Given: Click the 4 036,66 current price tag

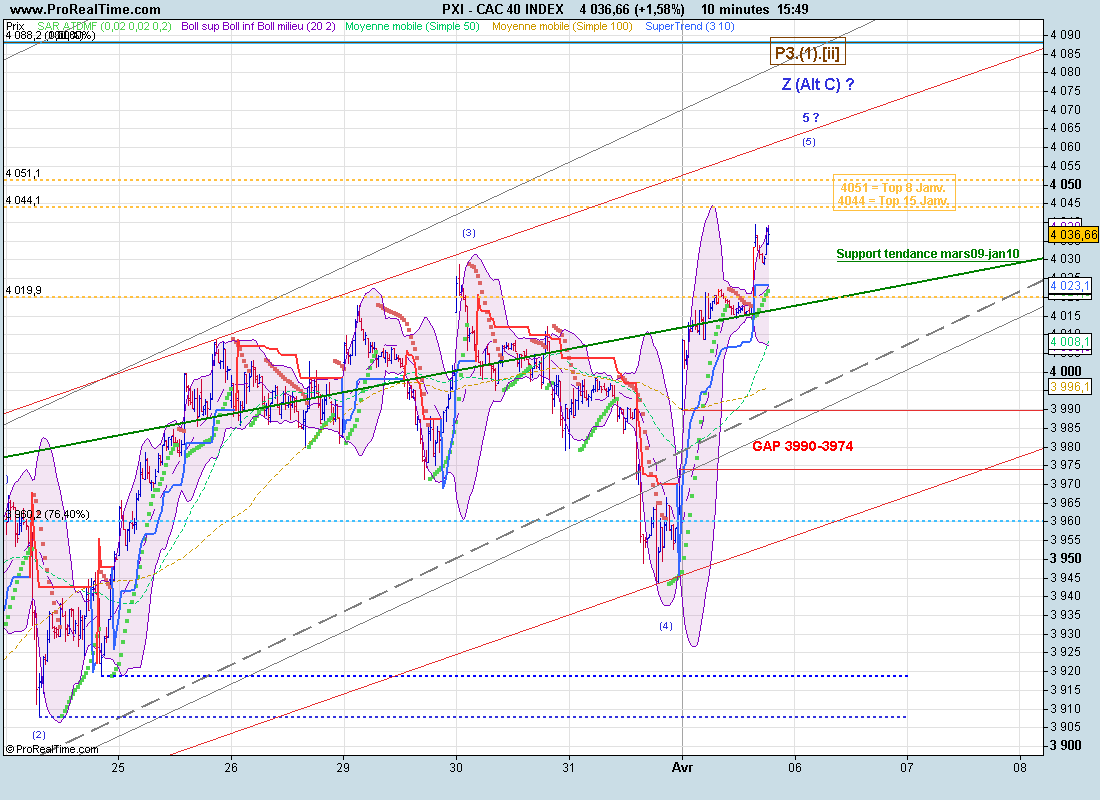Looking at the screenshot, I should pyautogui.click(x=1073, y=234).
